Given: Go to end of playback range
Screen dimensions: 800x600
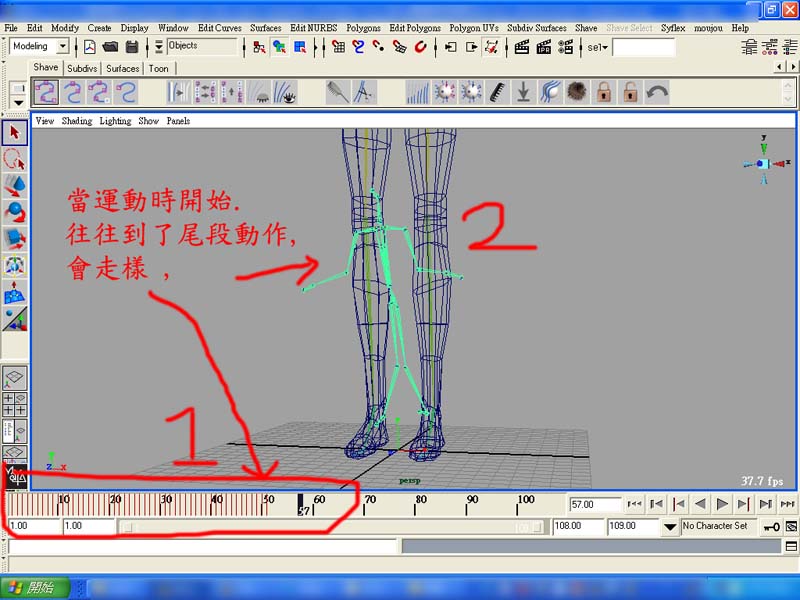Looking at the screenshot, I should click(x=787, y=504).
